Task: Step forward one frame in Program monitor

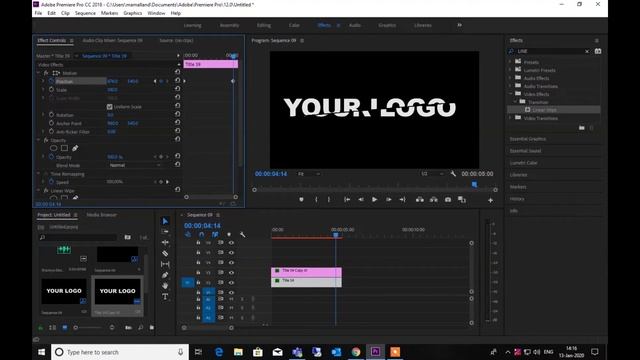Action: pyautogui.click(x=389, y=200)
